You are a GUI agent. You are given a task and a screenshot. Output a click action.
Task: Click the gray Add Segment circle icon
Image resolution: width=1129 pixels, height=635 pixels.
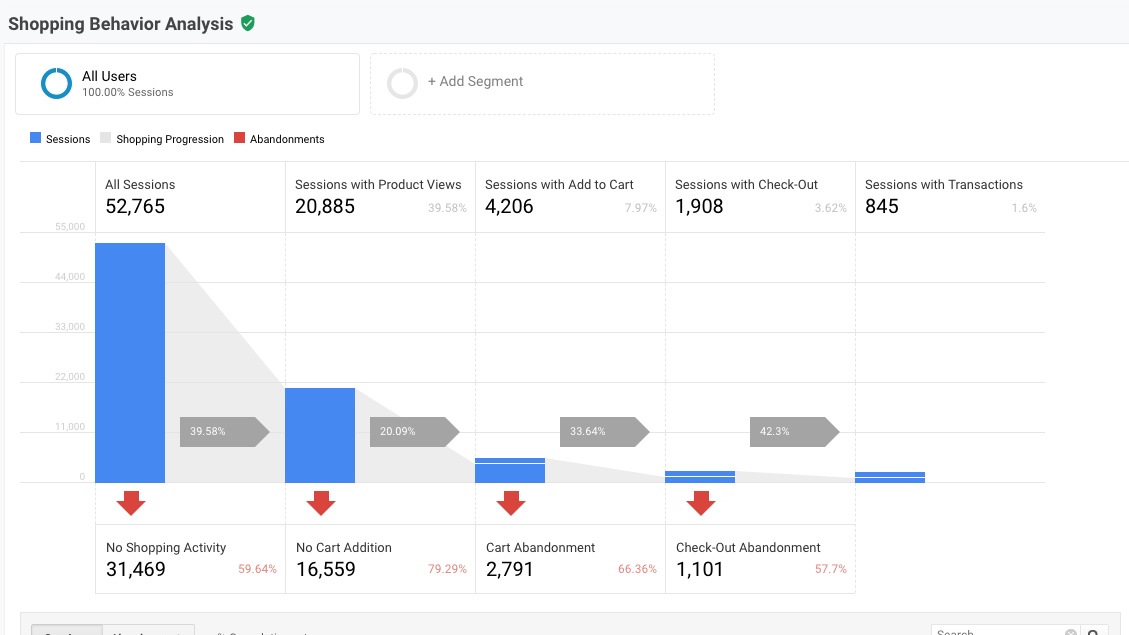pos(402,83)
